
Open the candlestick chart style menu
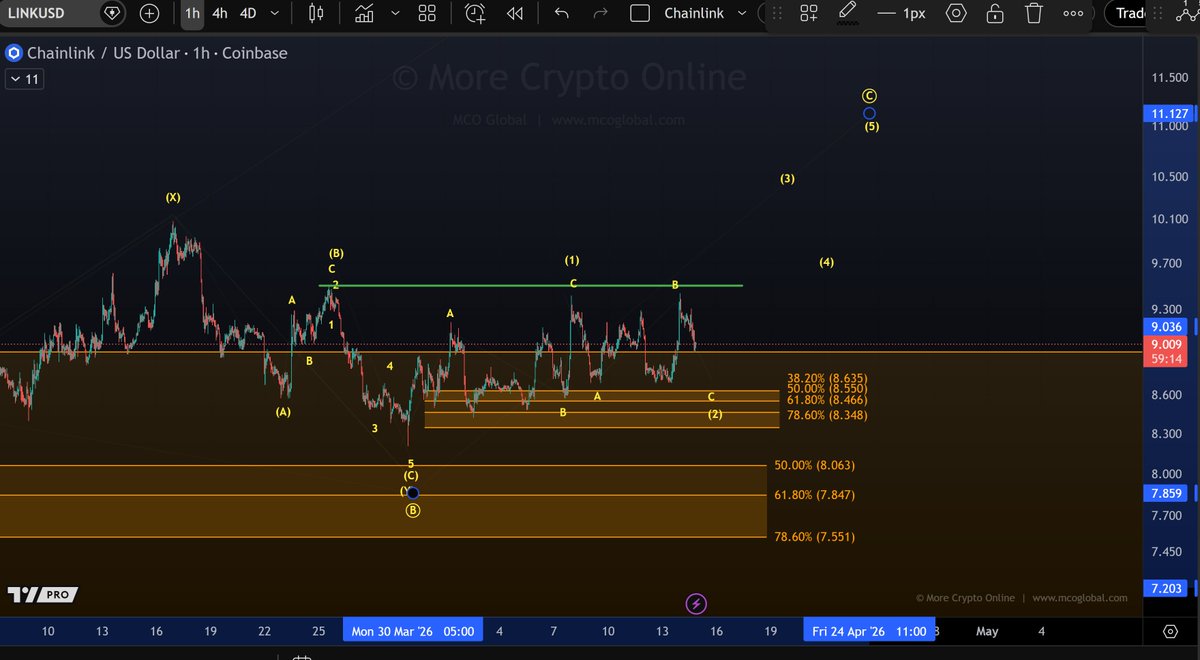(x=317, y=14)
